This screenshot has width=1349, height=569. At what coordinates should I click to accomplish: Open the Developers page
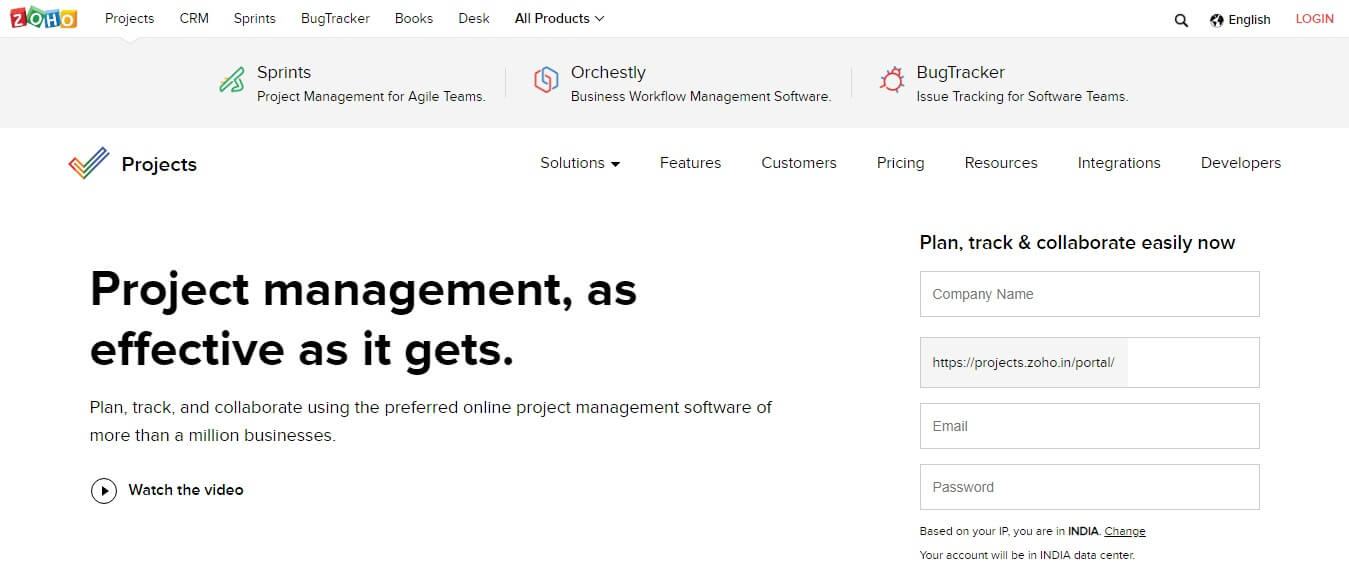(1241, 163)
